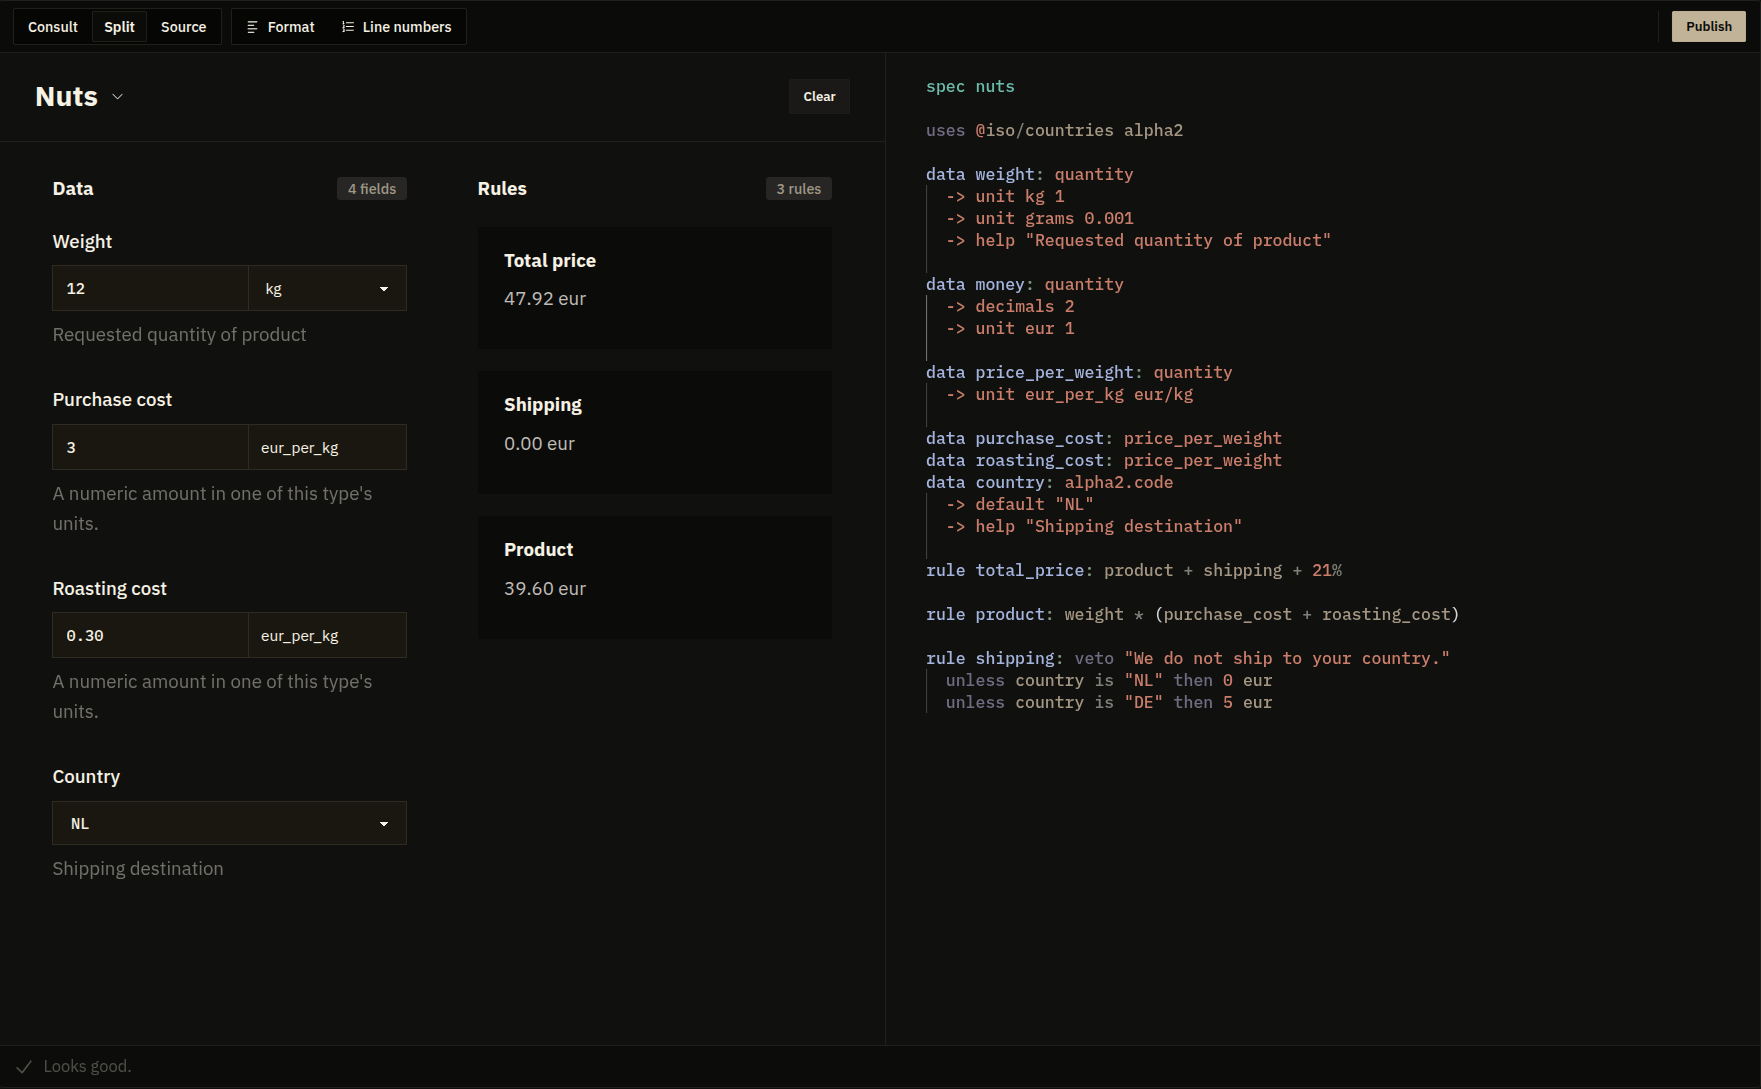
Task: Click the 4 fields badge
Action: pos(372,189)
